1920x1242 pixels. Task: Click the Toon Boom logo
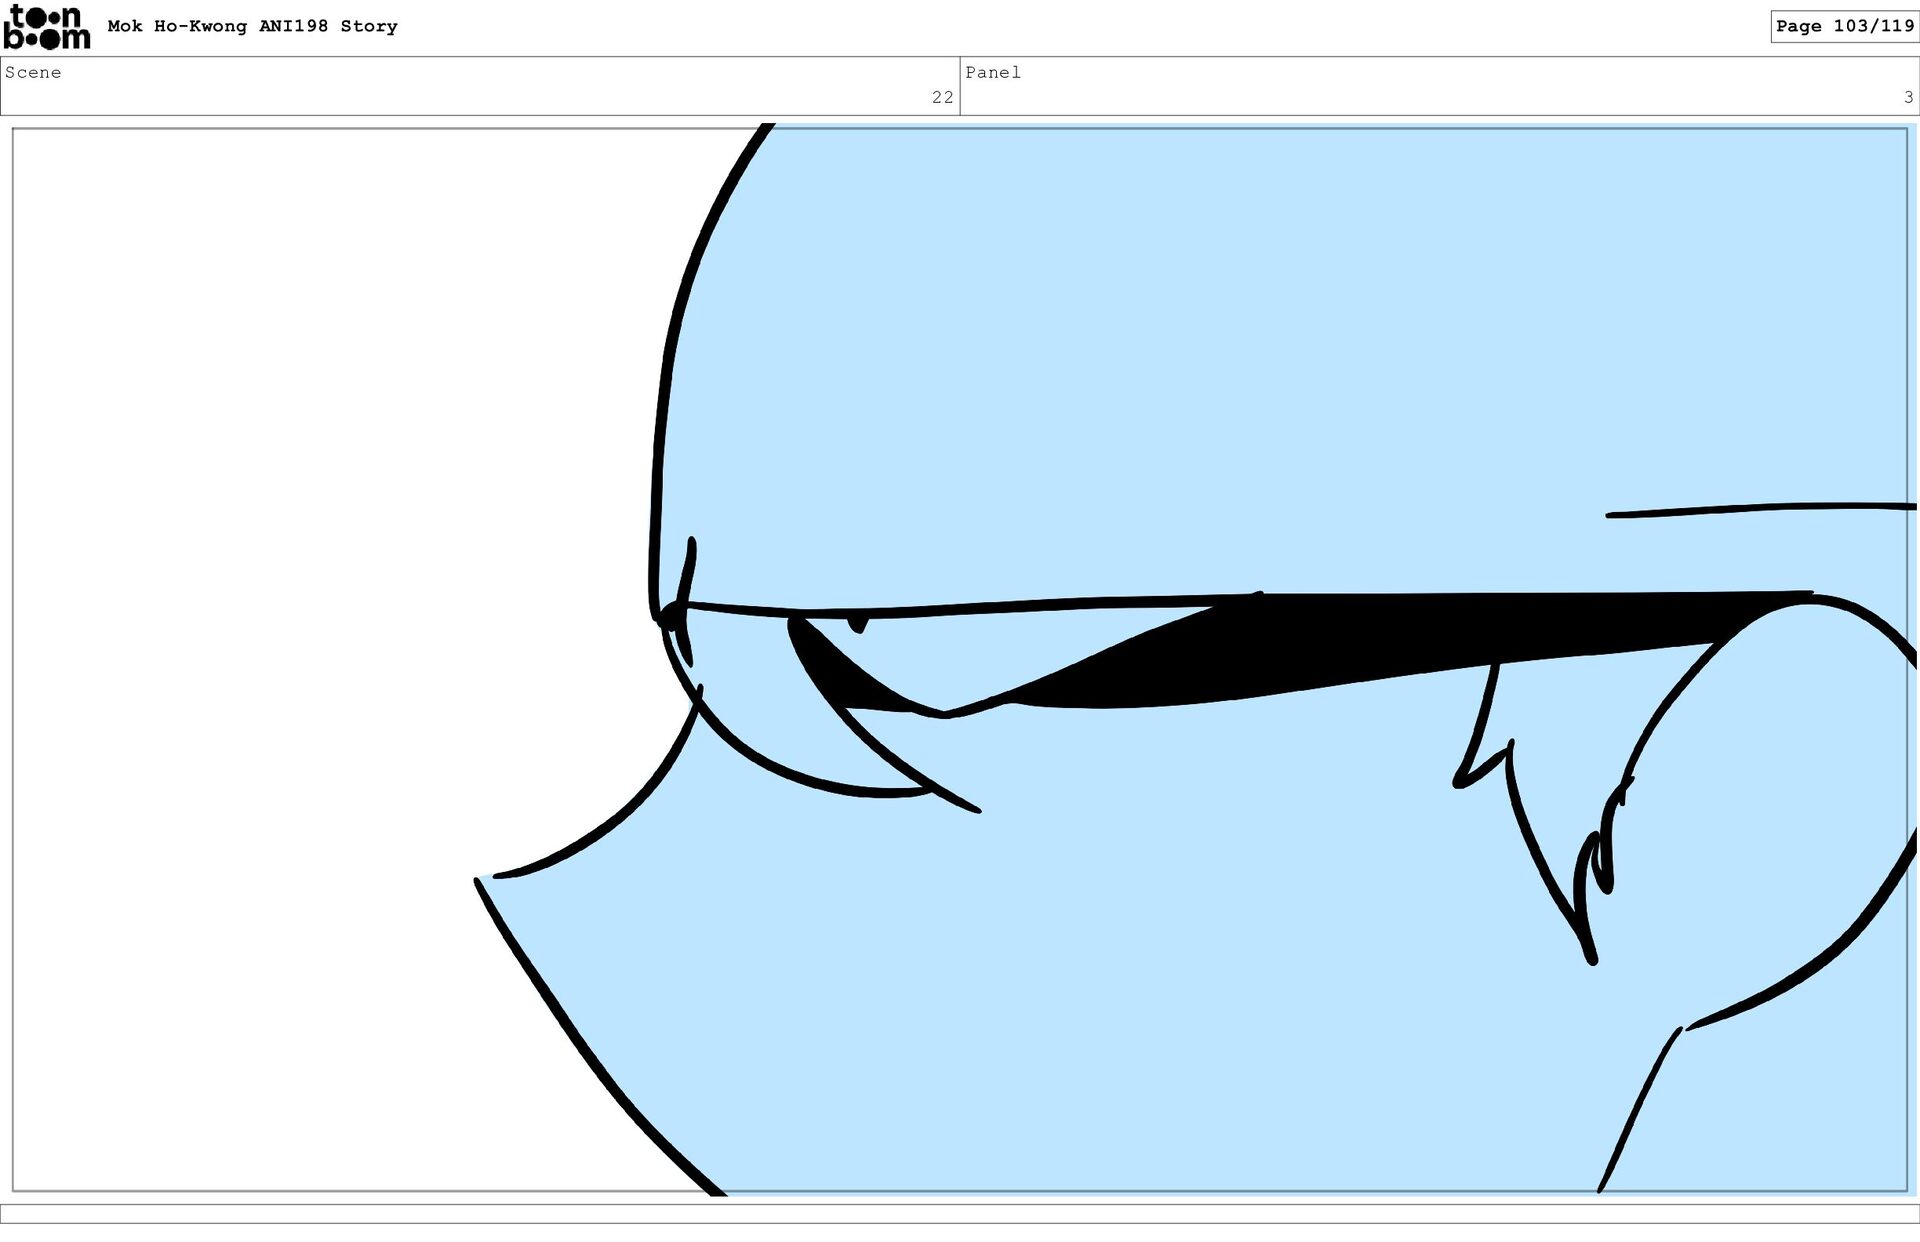coord(47,27)
